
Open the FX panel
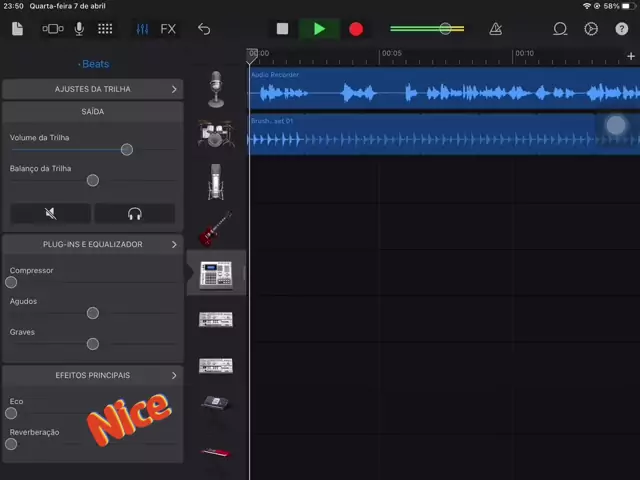point(168,29)
